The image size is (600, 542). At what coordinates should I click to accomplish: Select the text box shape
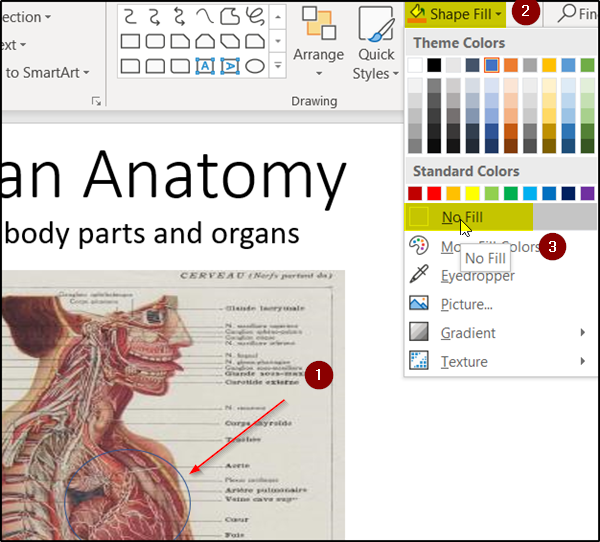pyautogui.click(x=205, y=66)
